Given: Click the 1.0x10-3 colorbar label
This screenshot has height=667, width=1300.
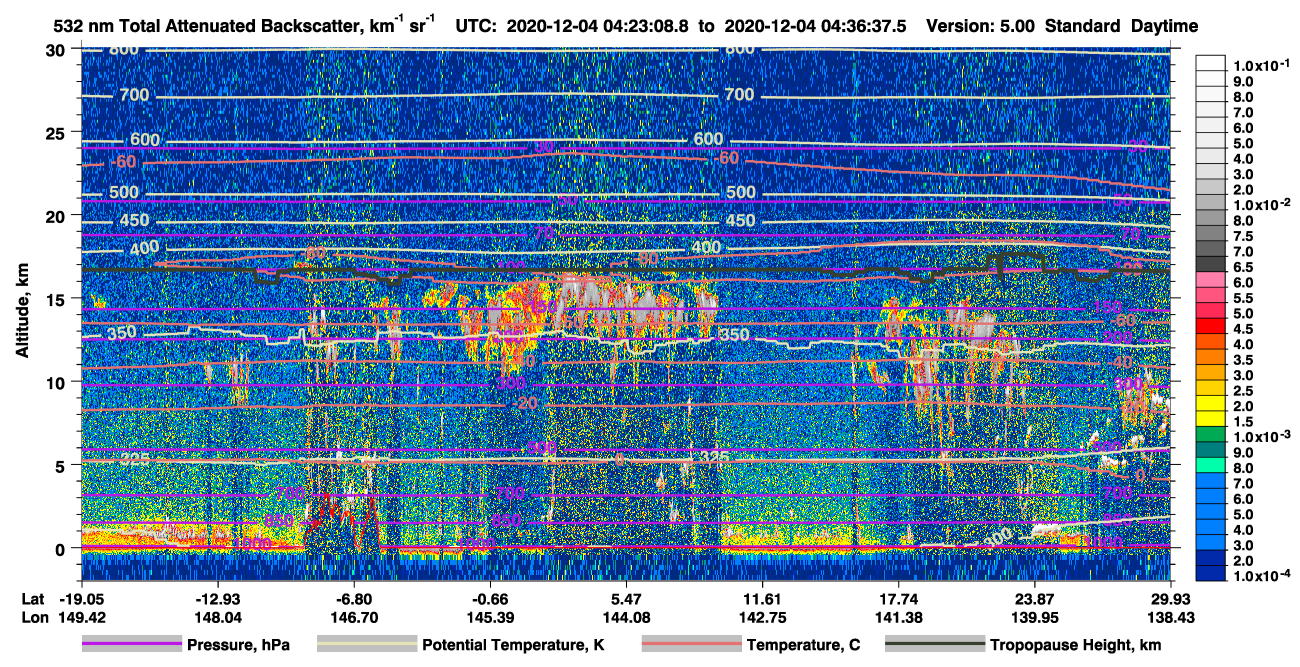Looking at the screenshot, I should click(x=1261, y=437).
